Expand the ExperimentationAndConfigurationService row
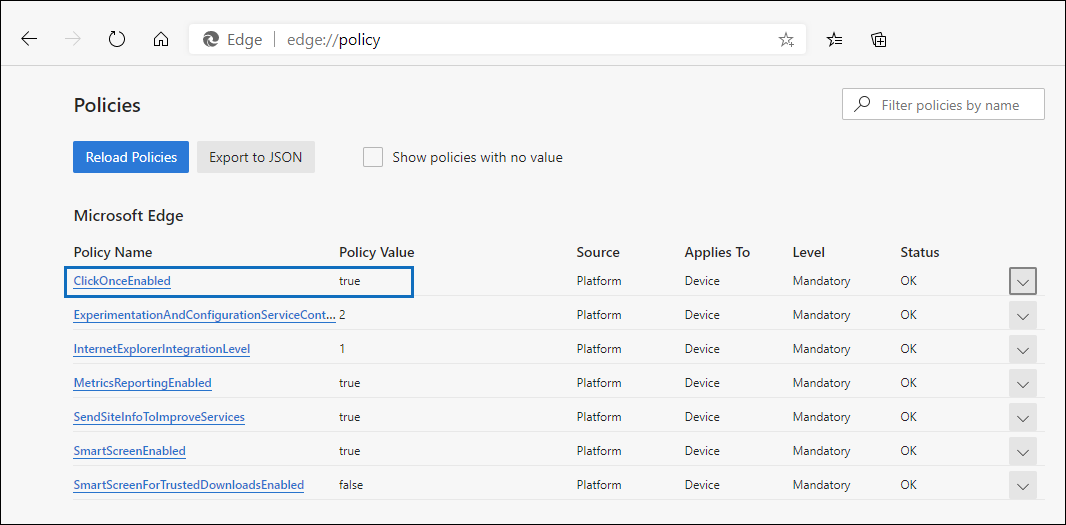1066x525 pixels. [1022, 316]
